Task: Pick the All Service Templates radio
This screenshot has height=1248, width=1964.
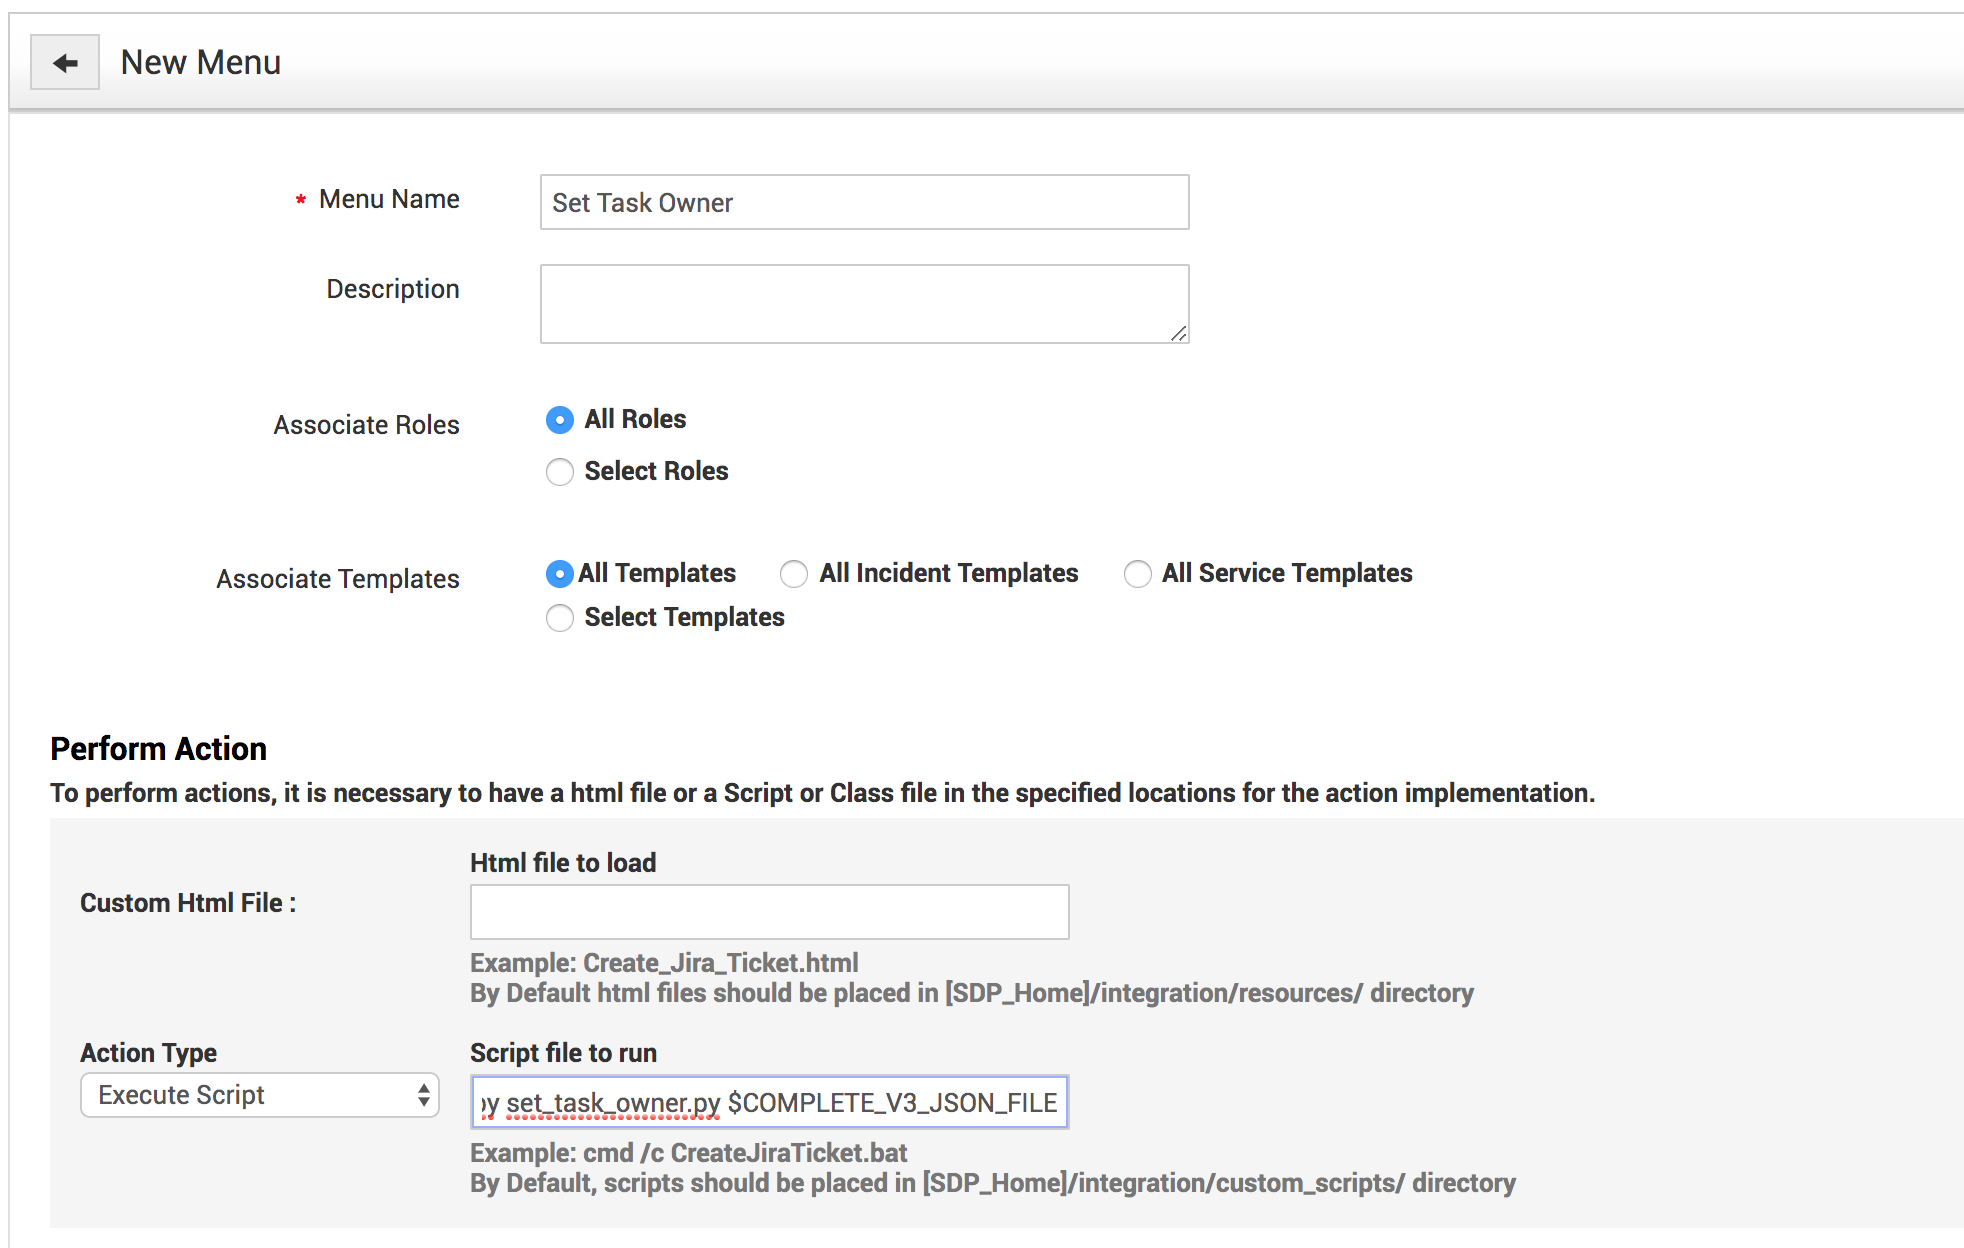Action: point(1137,574)
